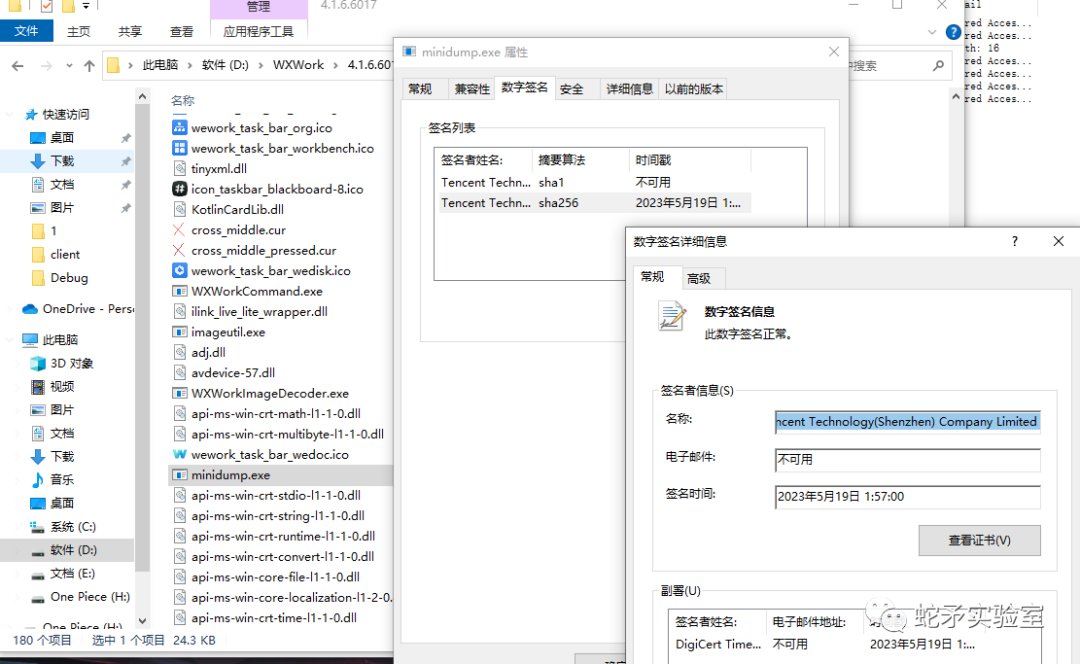
Task: Select WXWork in the address breadcrumb
Action: coord(298,65)
